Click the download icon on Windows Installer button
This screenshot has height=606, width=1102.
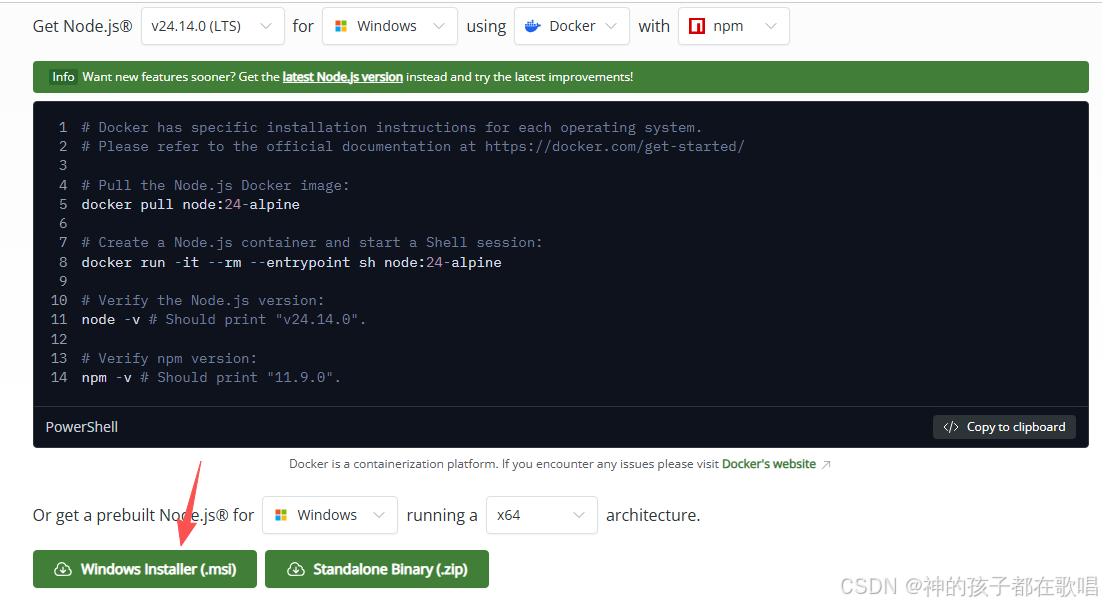62,569
